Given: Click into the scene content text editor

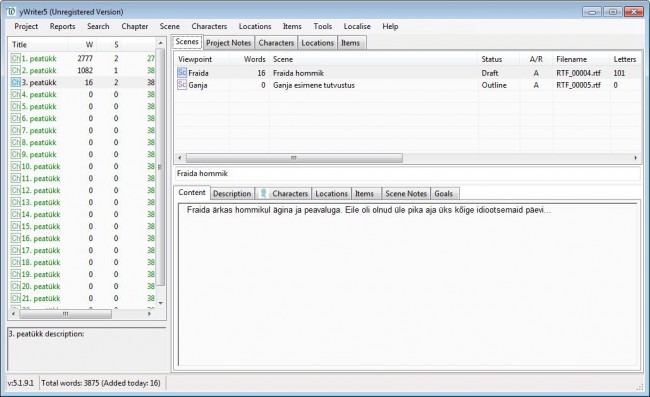Looking at the screenshot, I should click(408, 284).
